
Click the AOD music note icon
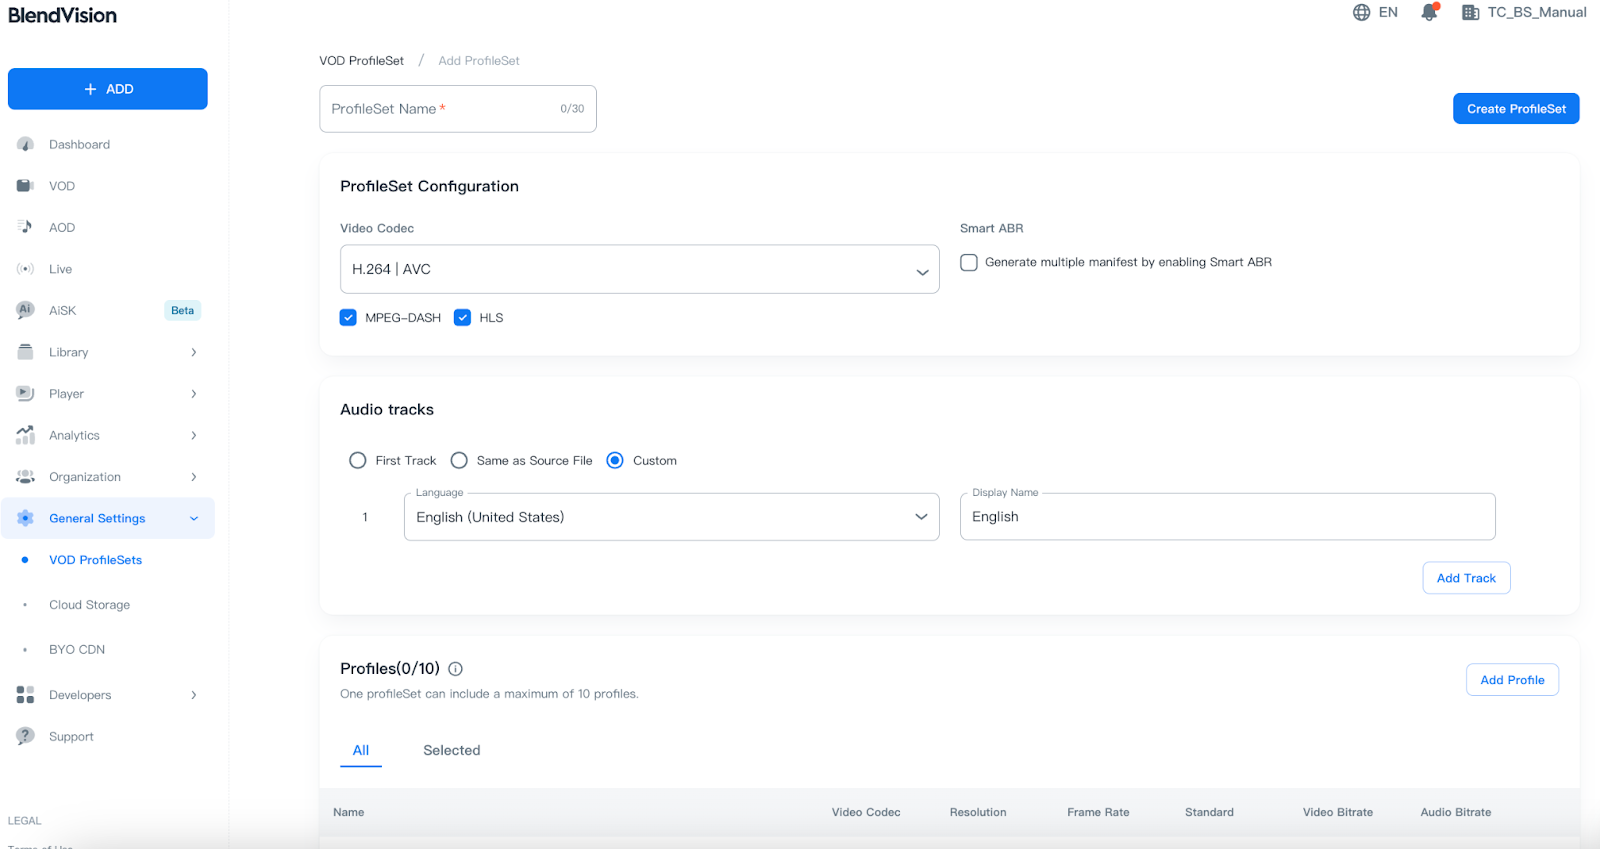pos(26,227)
